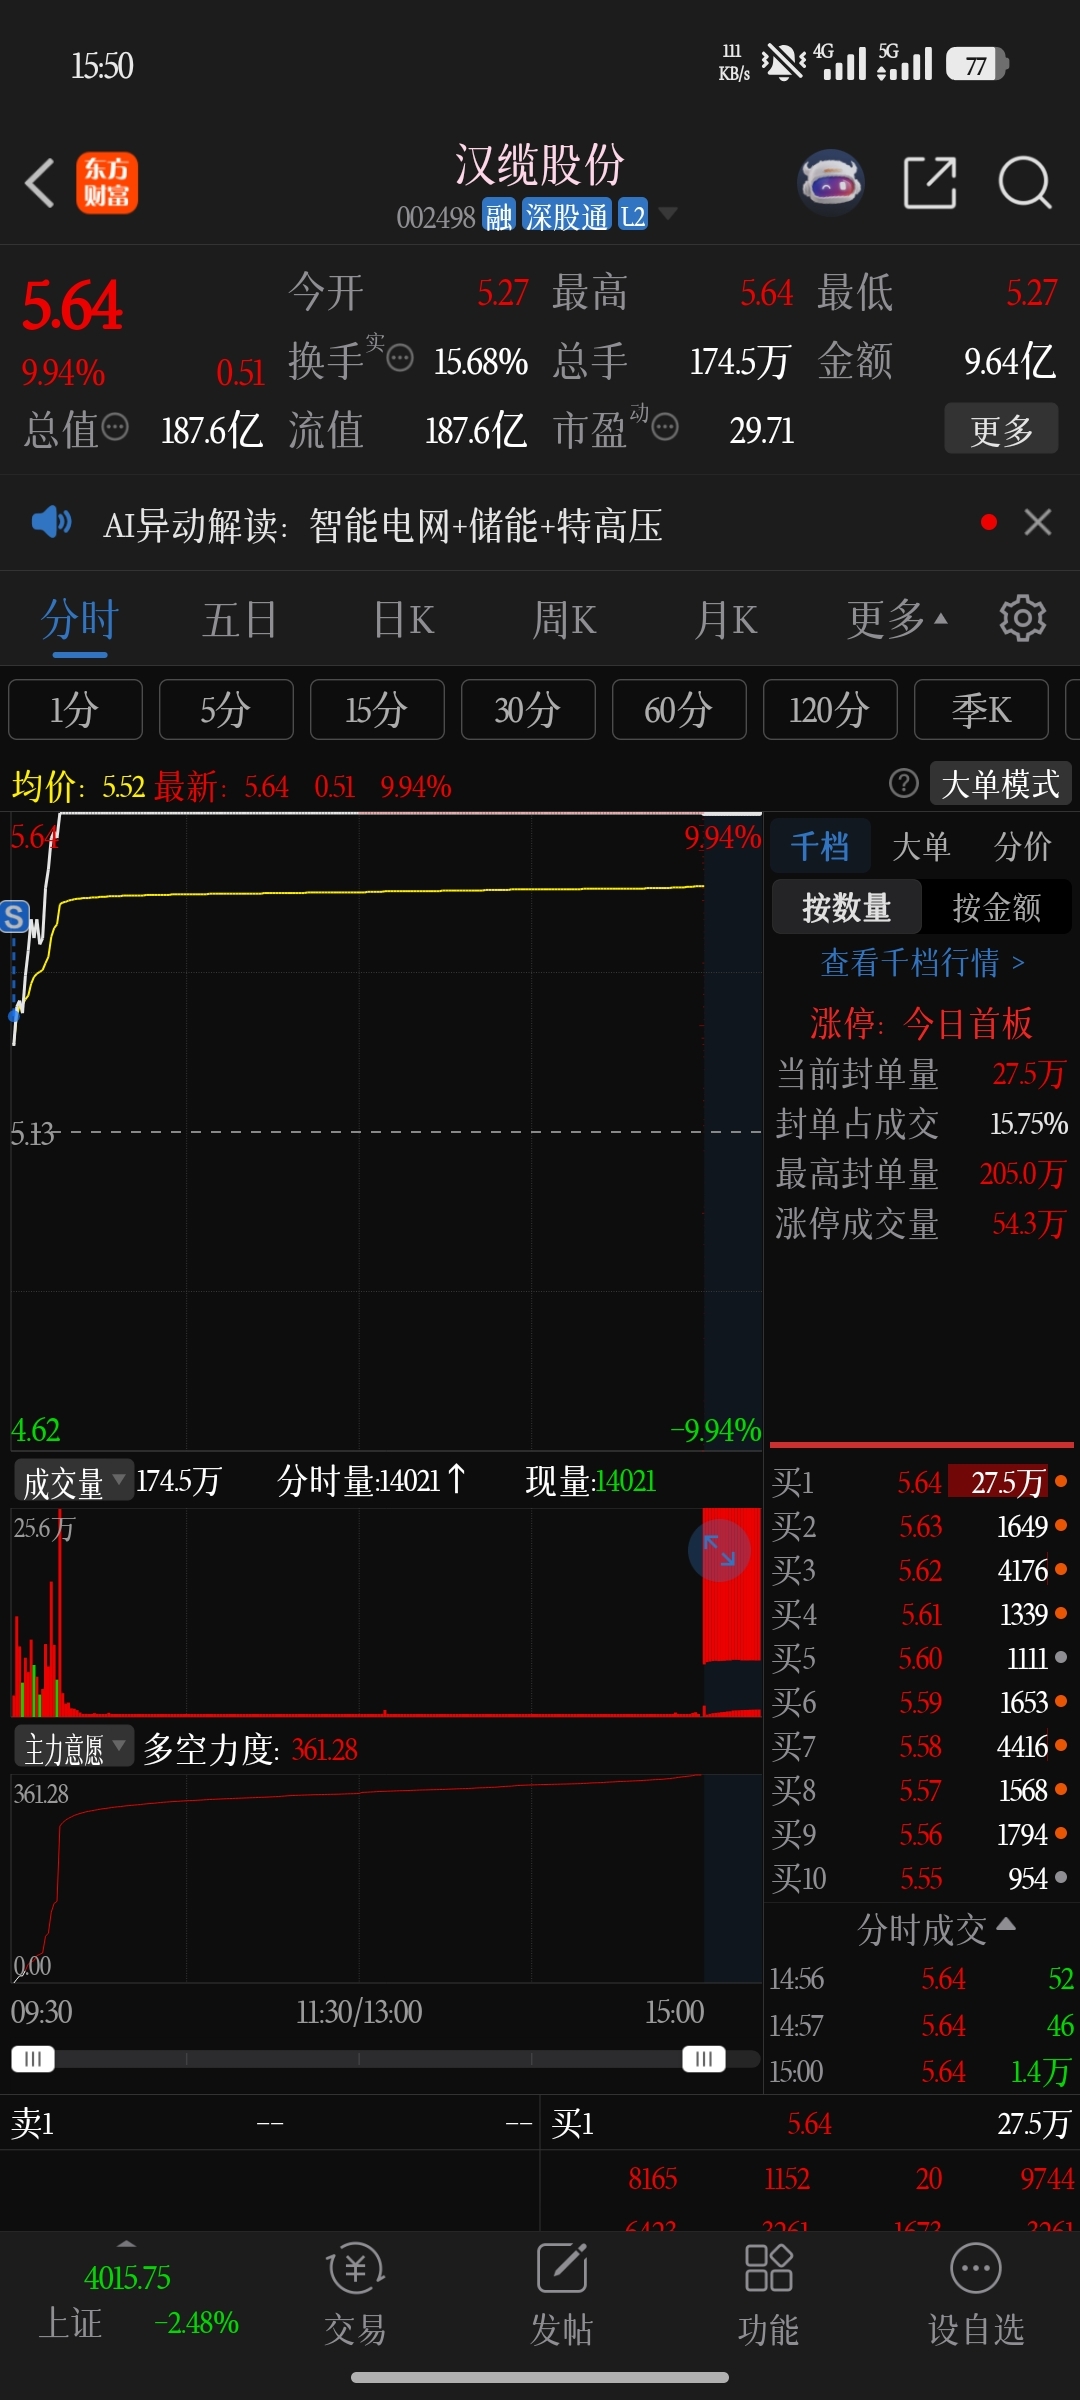The height and width of the screenshot is (2400, 1080).
Task: Switch to the 周K tab
Action: point(565,619)
